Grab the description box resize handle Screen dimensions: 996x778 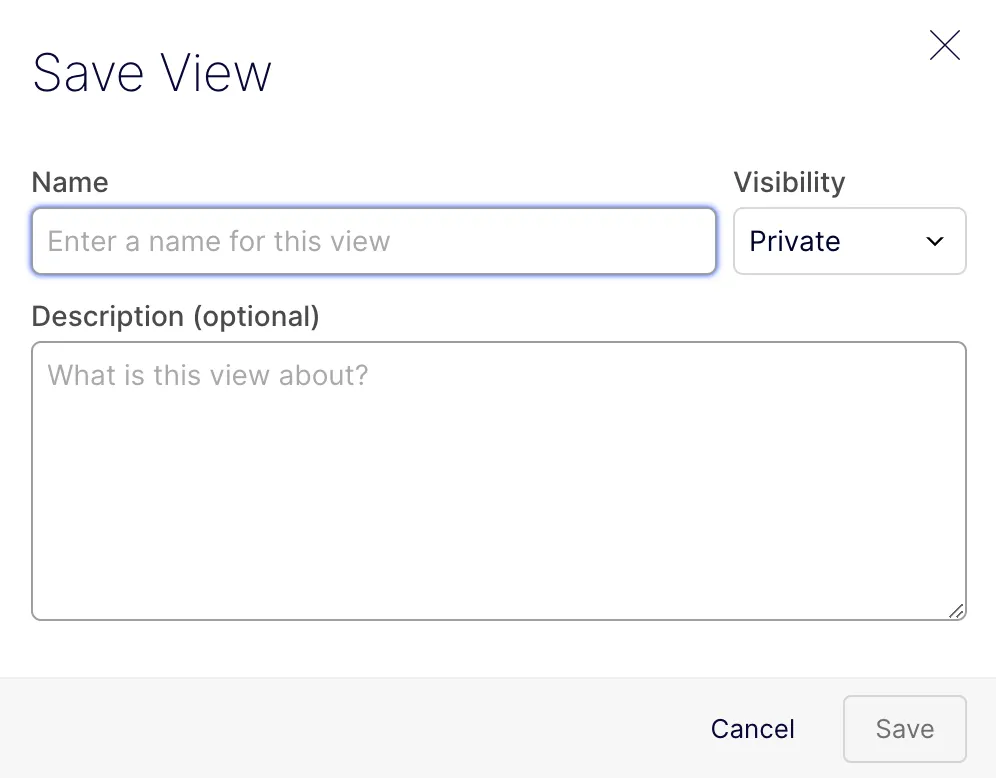click(957, 611)
